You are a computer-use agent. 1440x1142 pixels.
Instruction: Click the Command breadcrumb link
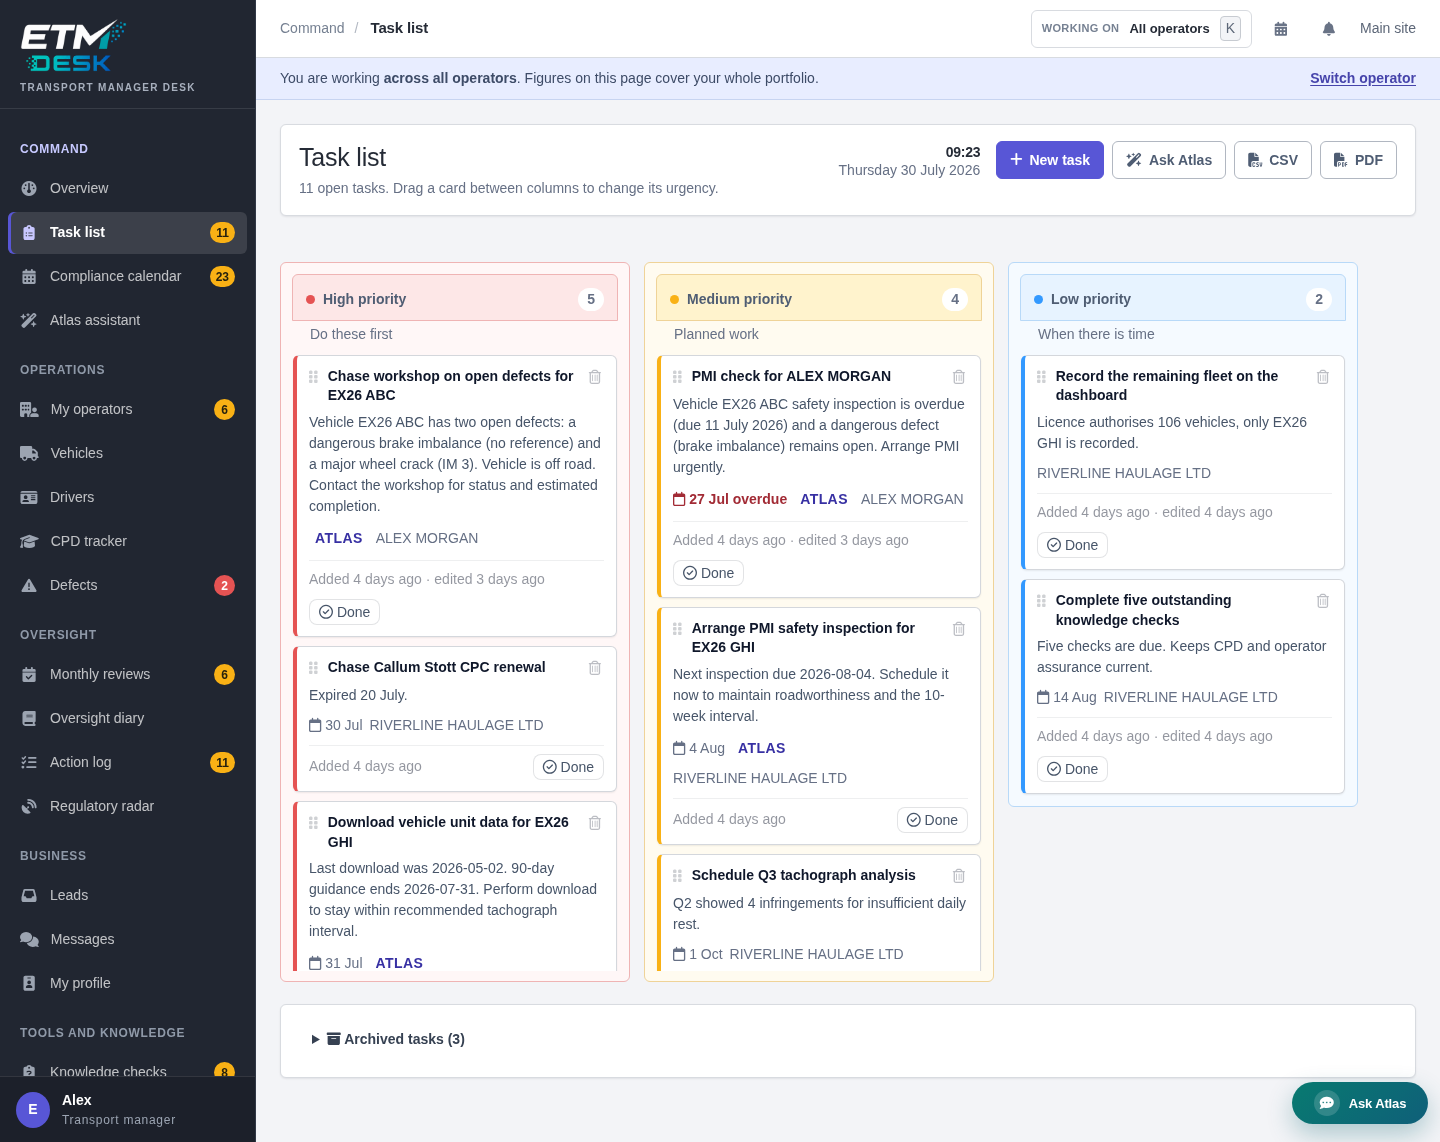pos(312,28)
